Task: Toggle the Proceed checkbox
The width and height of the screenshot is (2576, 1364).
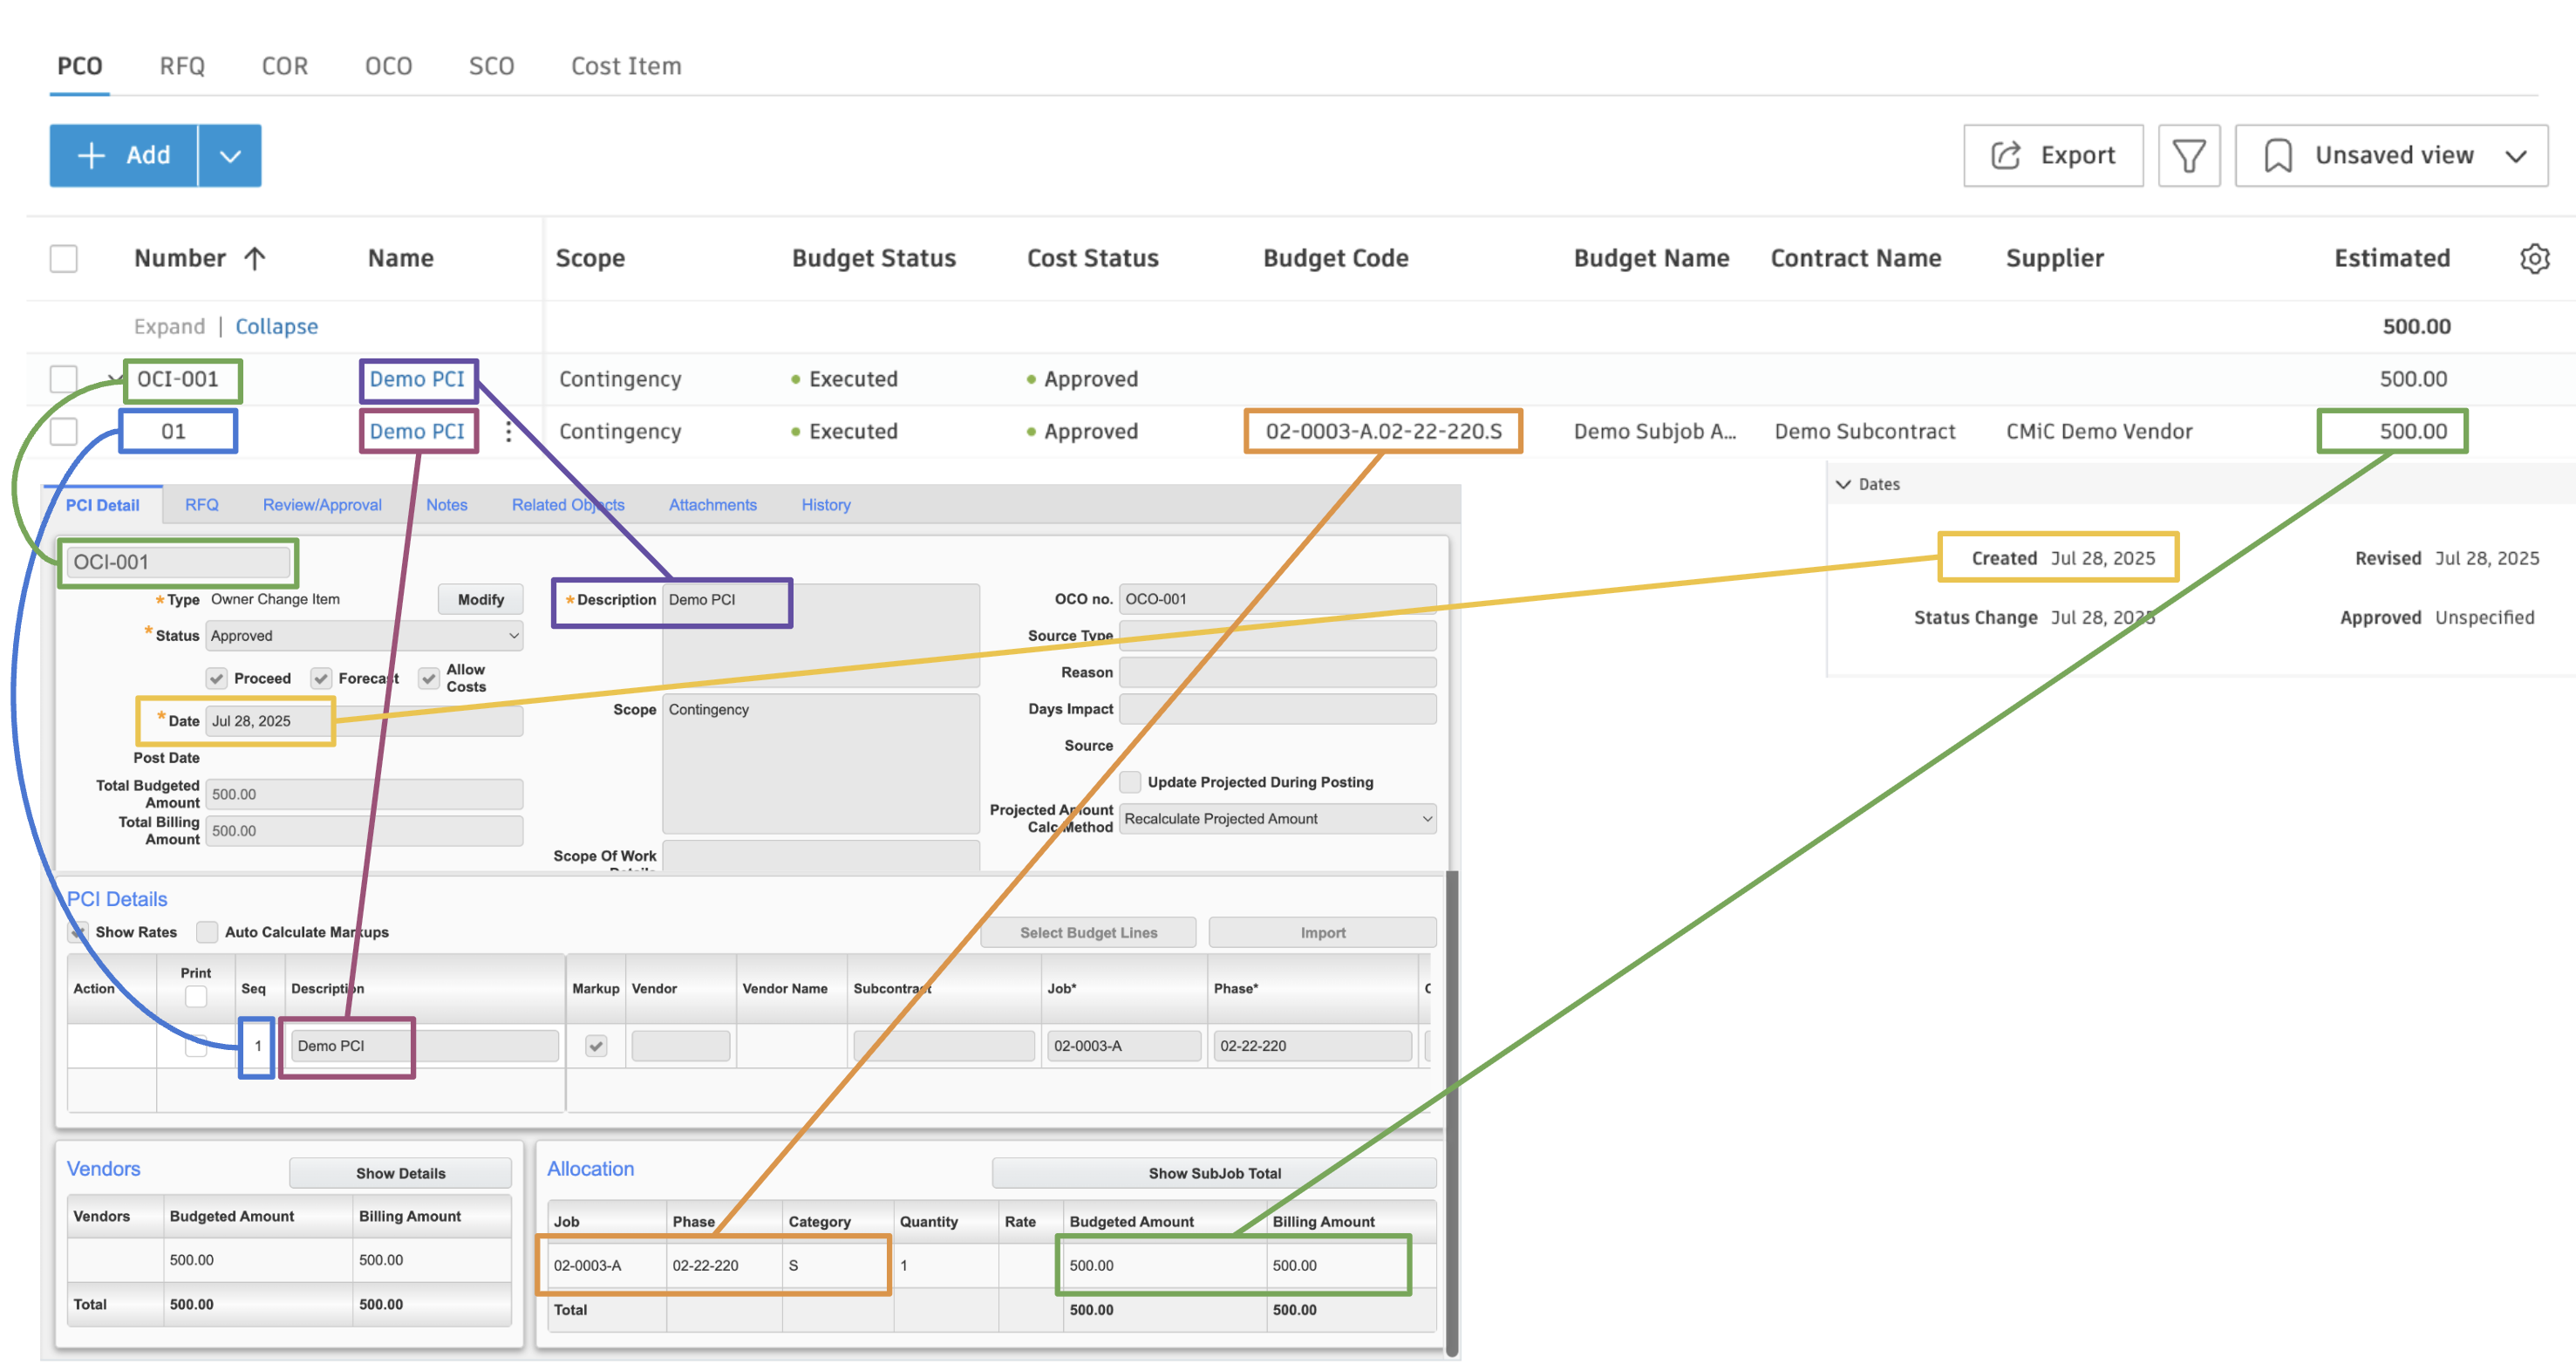Action: pyautogui.click(x=216, y=678)
